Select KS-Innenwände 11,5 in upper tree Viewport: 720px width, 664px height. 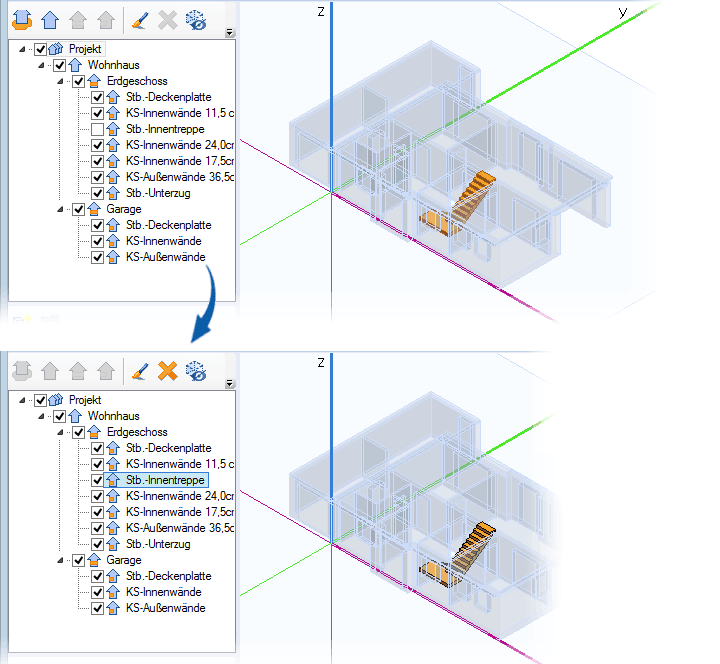pos(180,113)
